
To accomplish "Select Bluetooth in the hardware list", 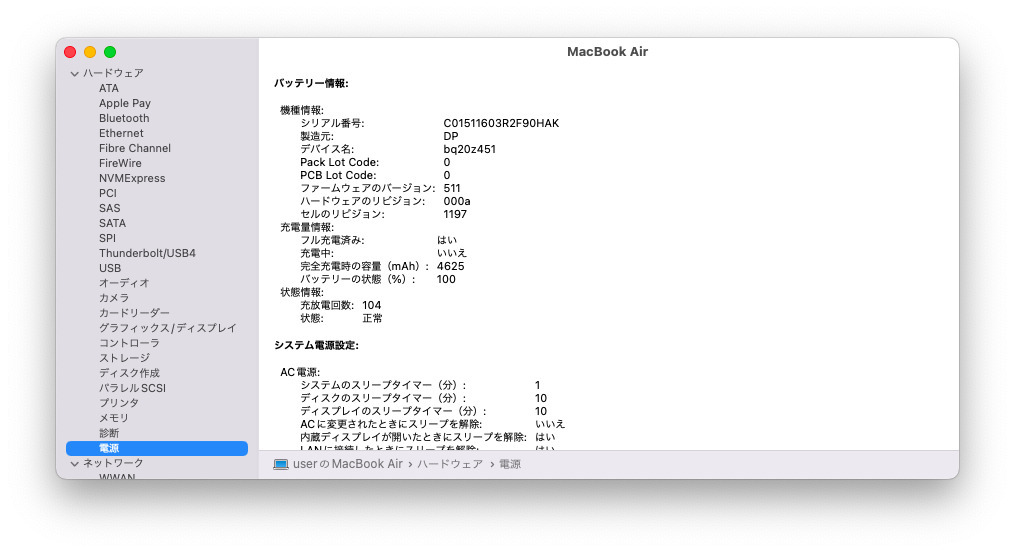I will 124,118.
